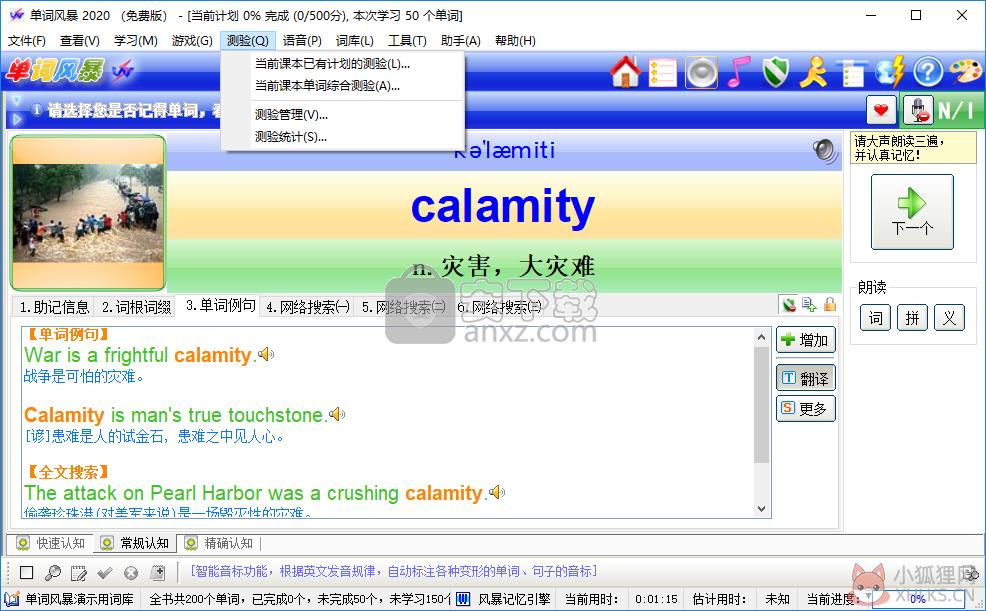Click the gray checkmark icon in bottom toolbar
Viewport: 986px width, 611px height.
click(105, 573)
